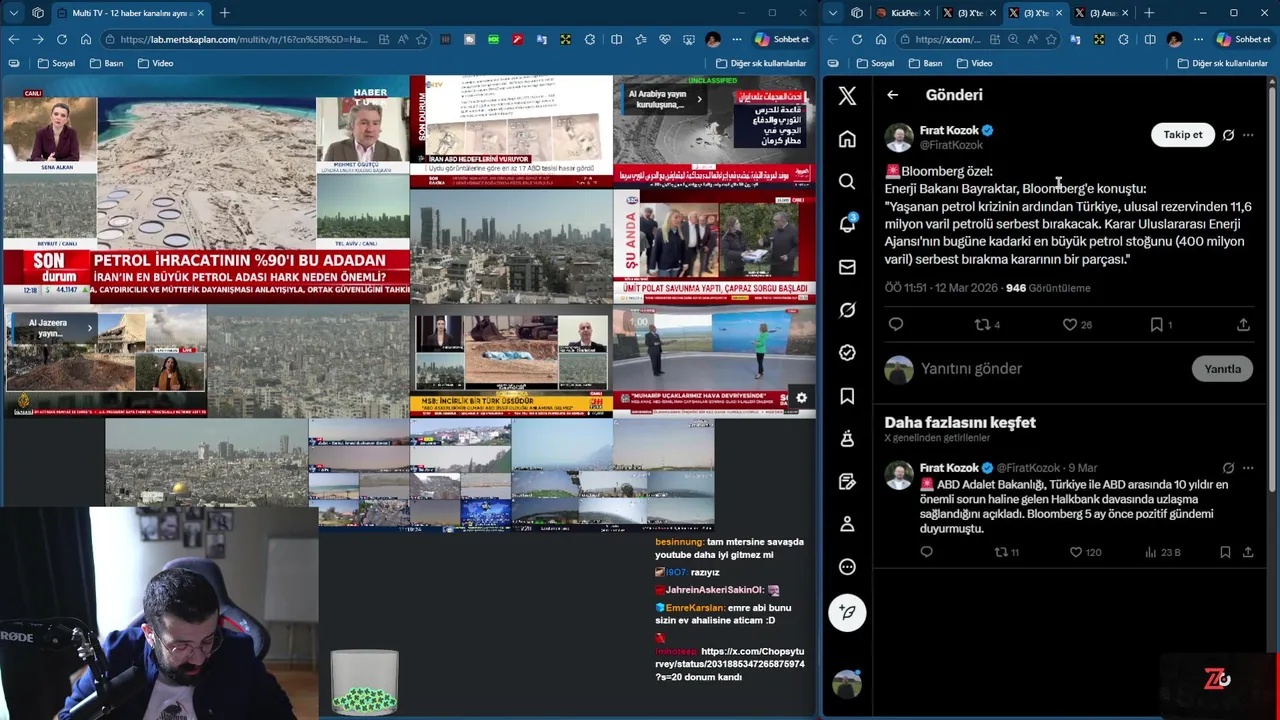Expand the Al Arabiya yayın chevron

coord(699,99)
